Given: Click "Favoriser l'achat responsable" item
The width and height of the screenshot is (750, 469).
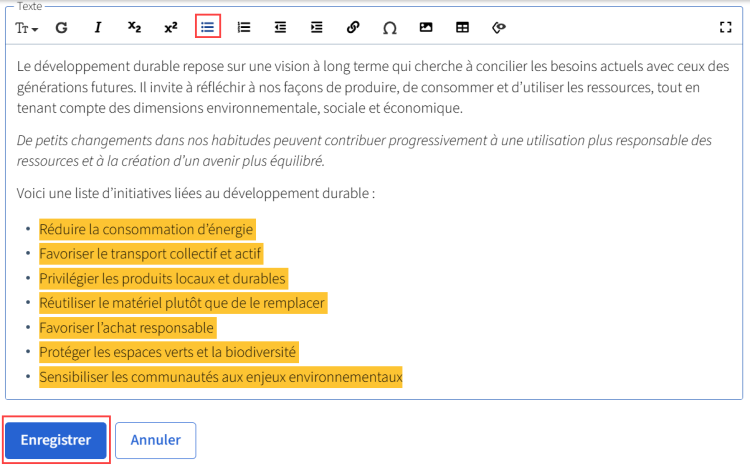Looking at the screenshot, I should (x=127, y=328).
